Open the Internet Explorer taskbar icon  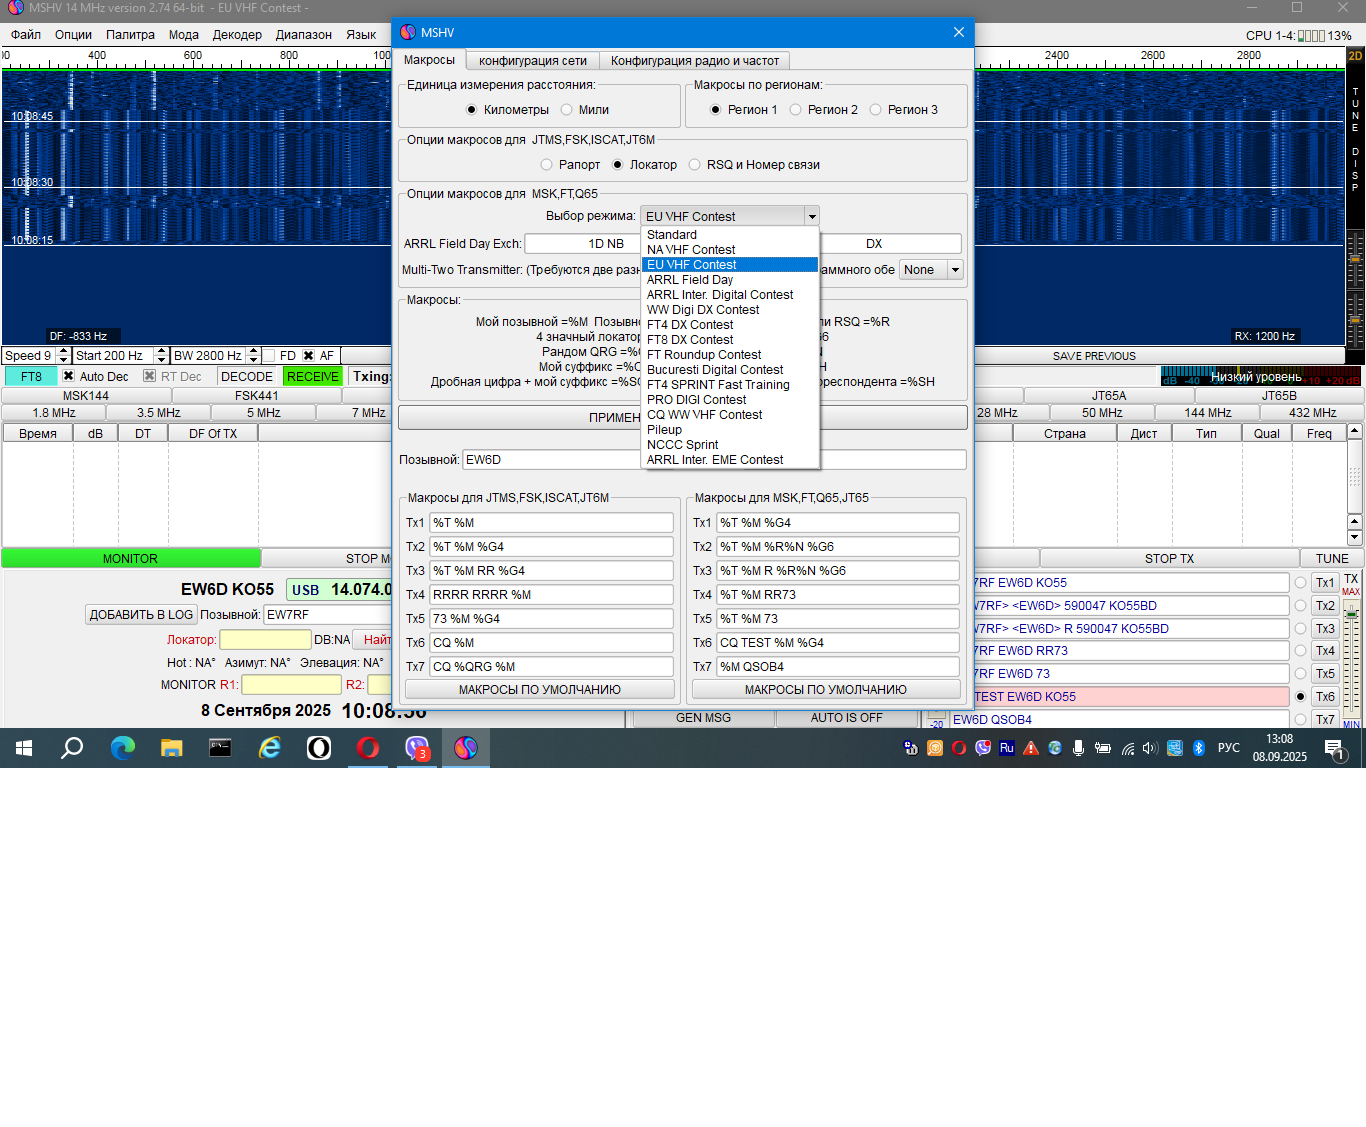tap(270, 747)
